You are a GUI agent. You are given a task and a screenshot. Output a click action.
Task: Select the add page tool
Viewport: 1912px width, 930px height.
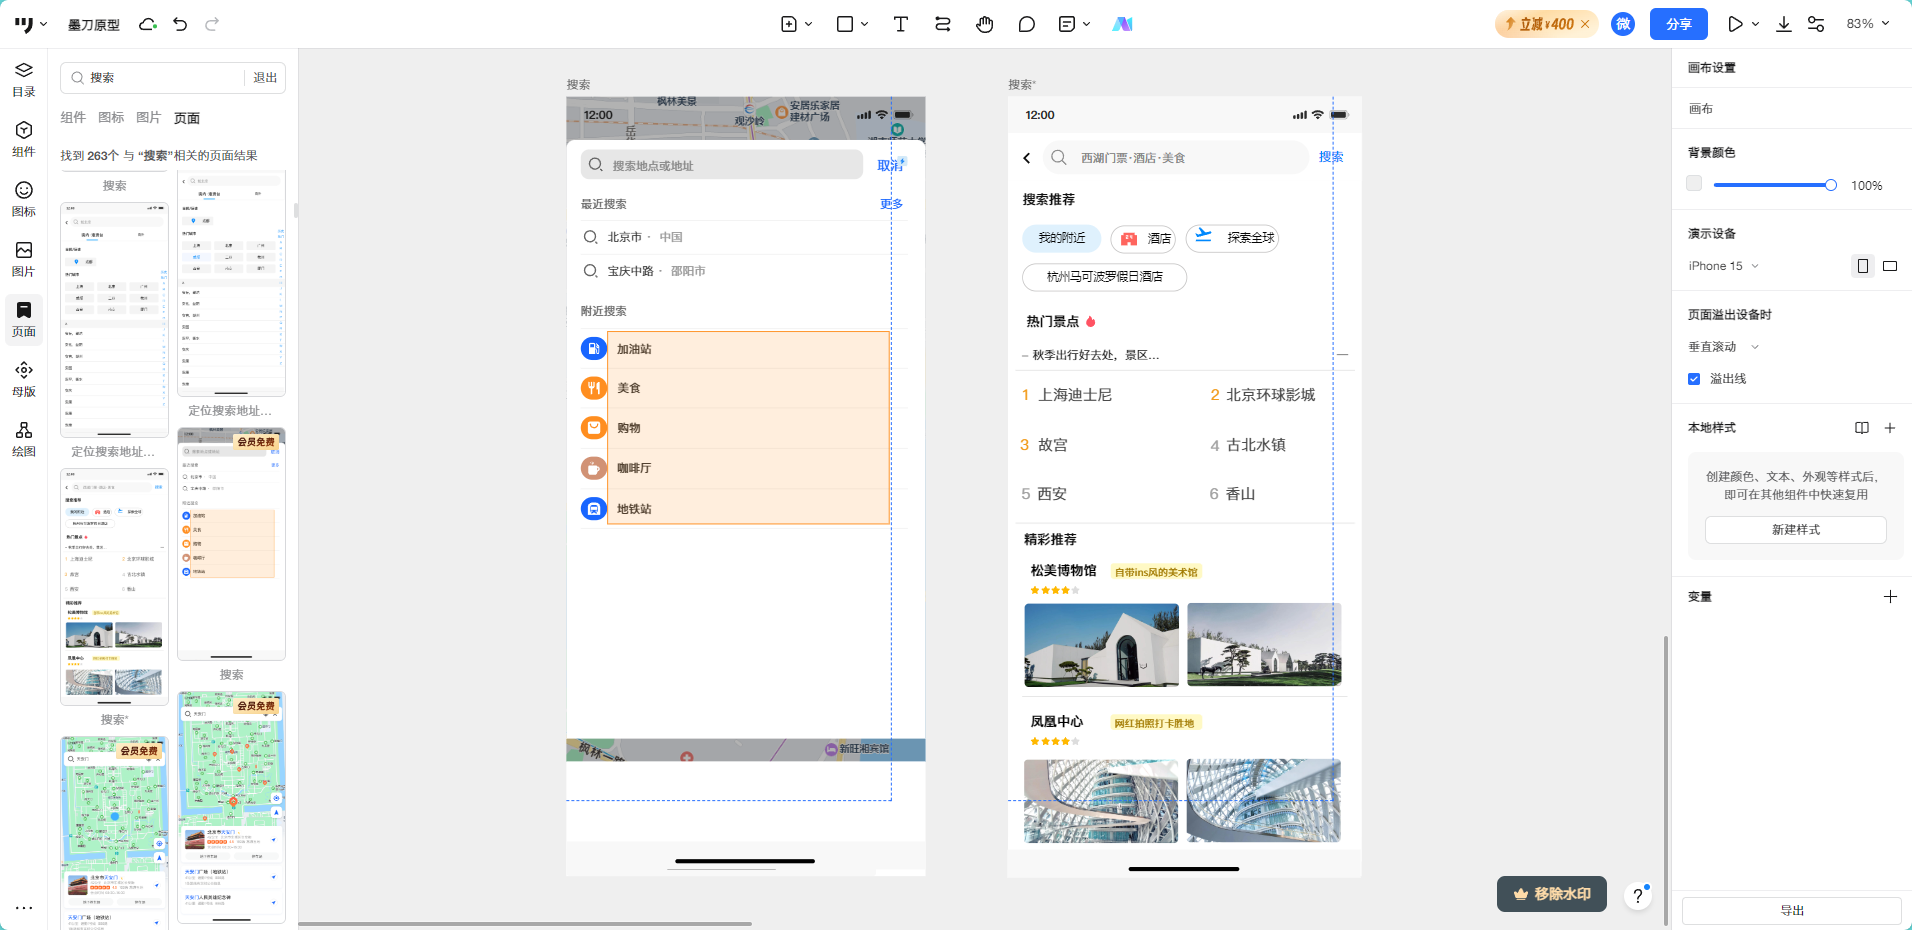click(789, 24)
